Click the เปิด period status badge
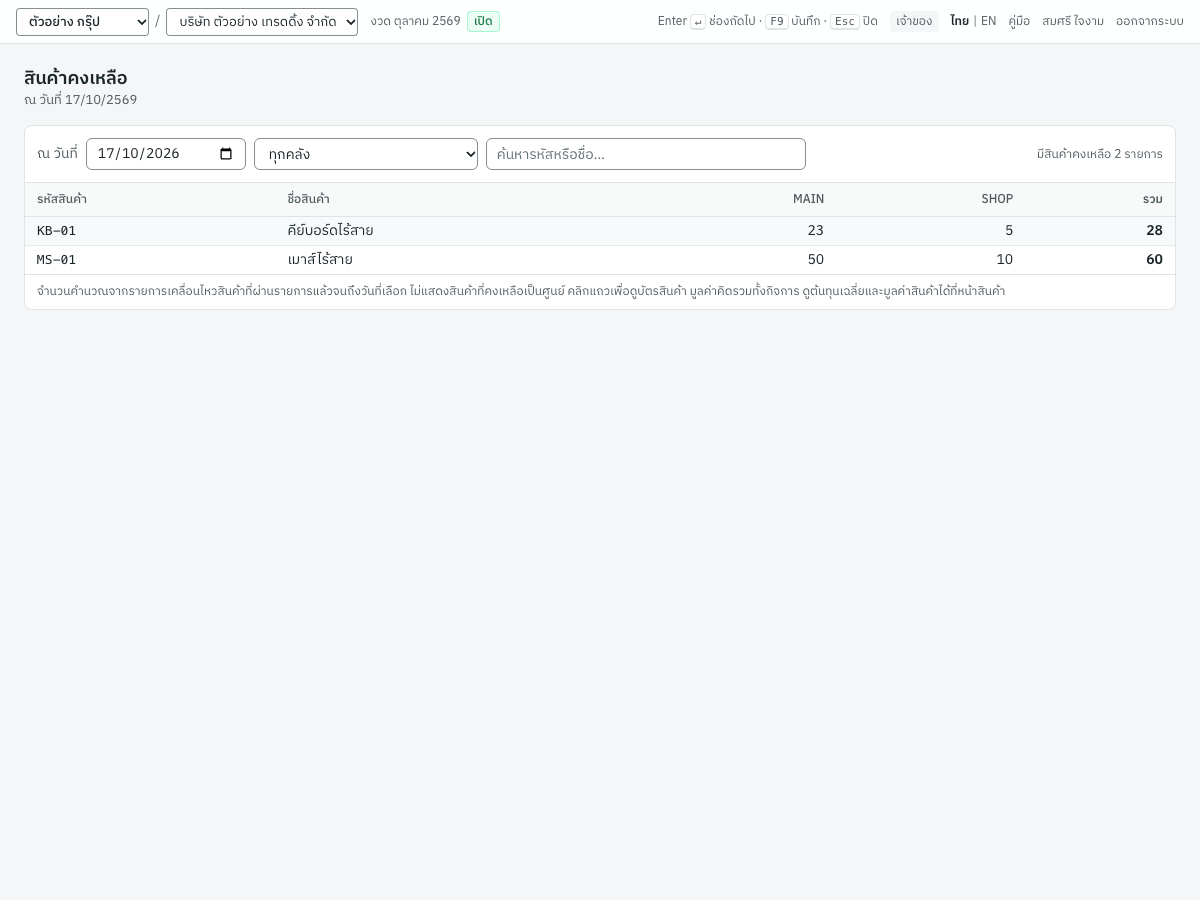This screenshot has width=1200, height=900. click(x=483, y=21)
